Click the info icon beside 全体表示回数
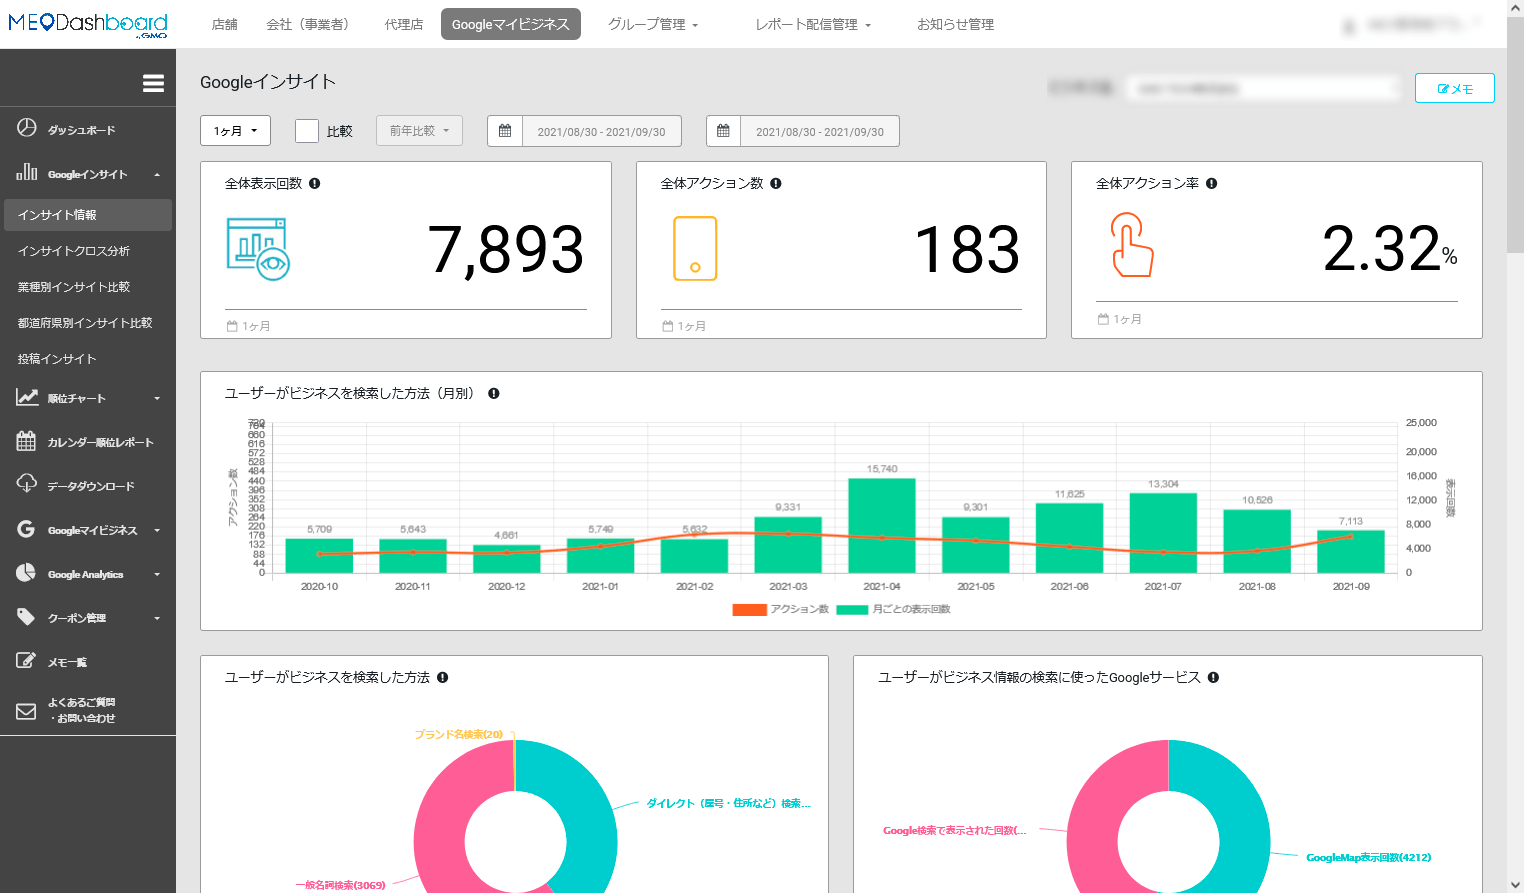The image size is (1524, 893). point(315,184)
